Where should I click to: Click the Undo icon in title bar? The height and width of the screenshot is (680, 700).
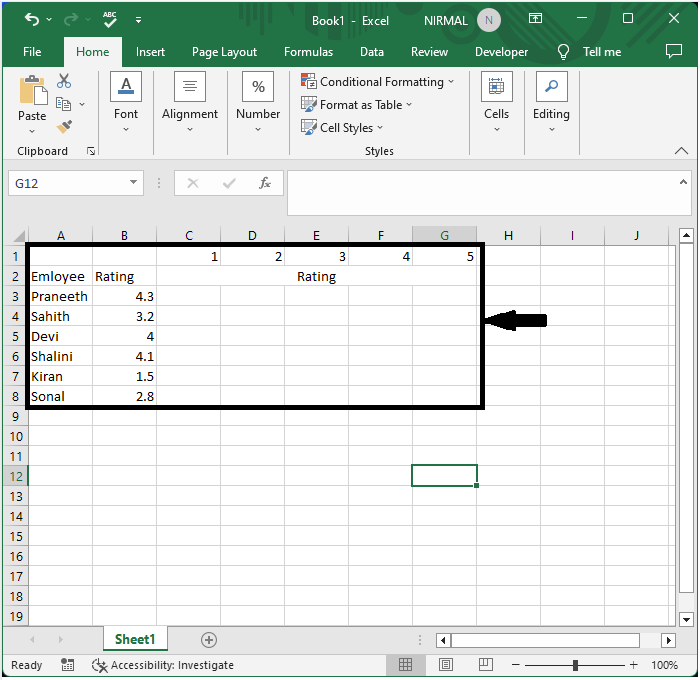(x=32, y=19)
